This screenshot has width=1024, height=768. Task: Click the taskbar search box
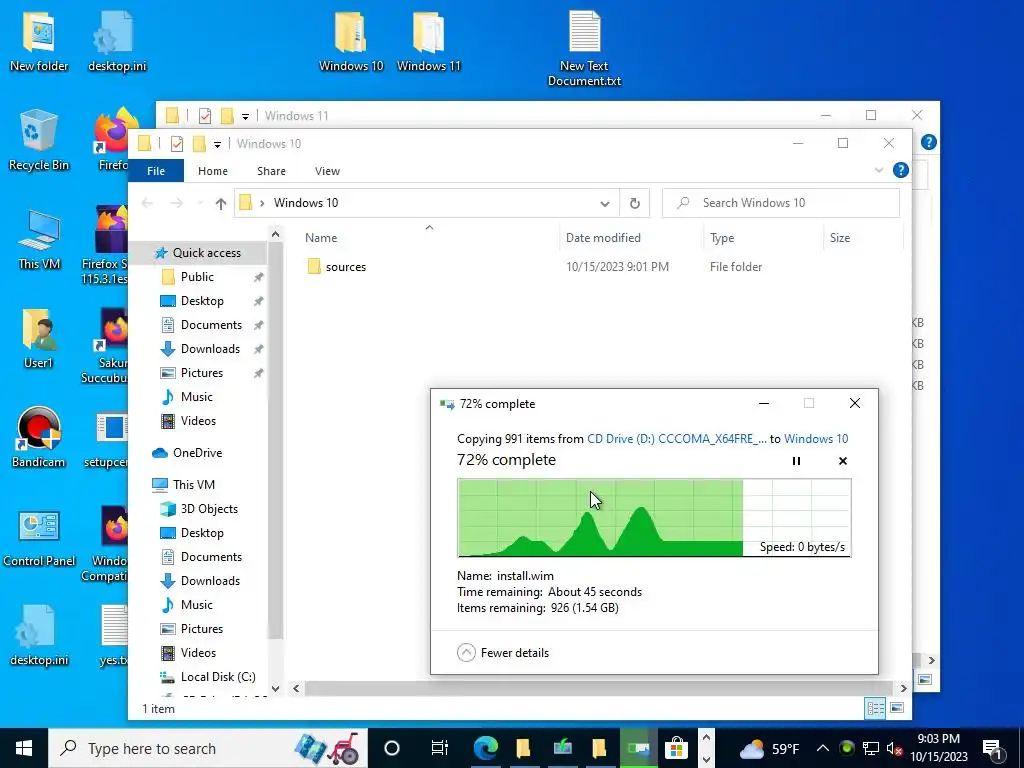(208, 748)
